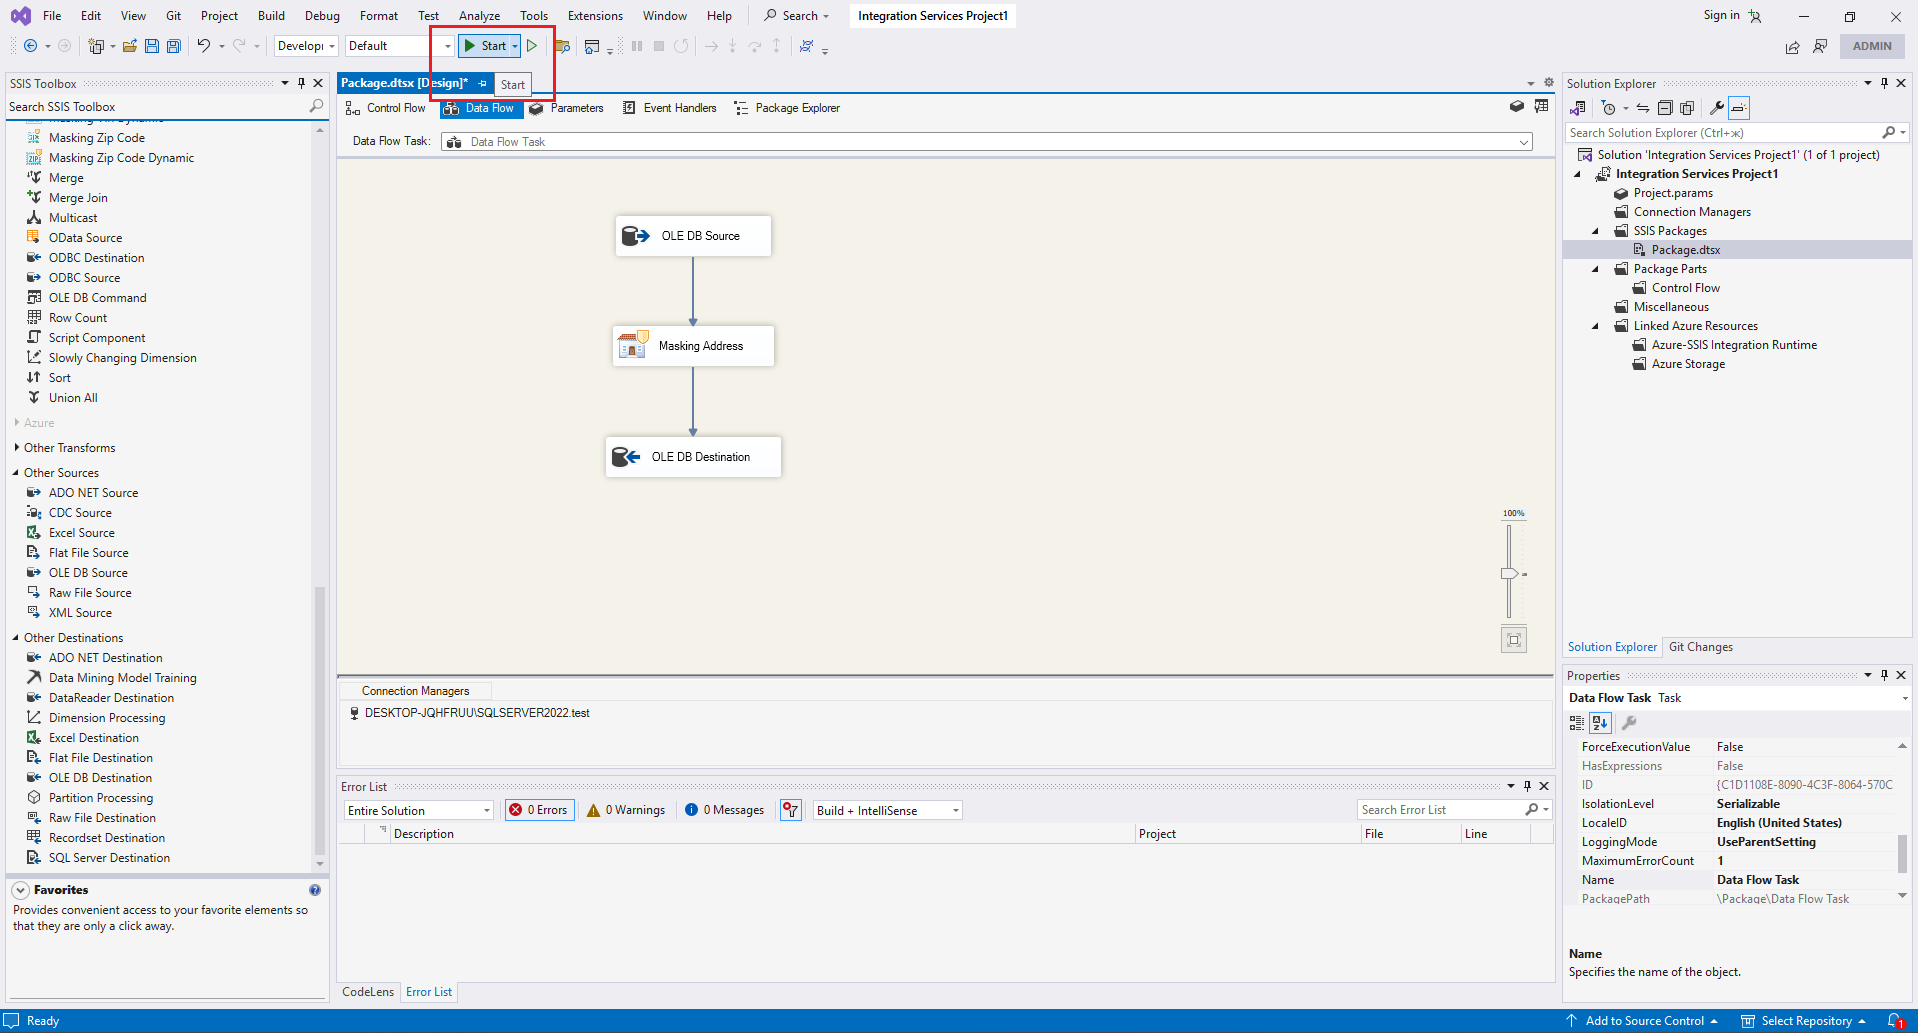This screenshot has height=1033, width=1918.
Task: Expand the Other Transforms toolbox group
Action: click(17, 448)
